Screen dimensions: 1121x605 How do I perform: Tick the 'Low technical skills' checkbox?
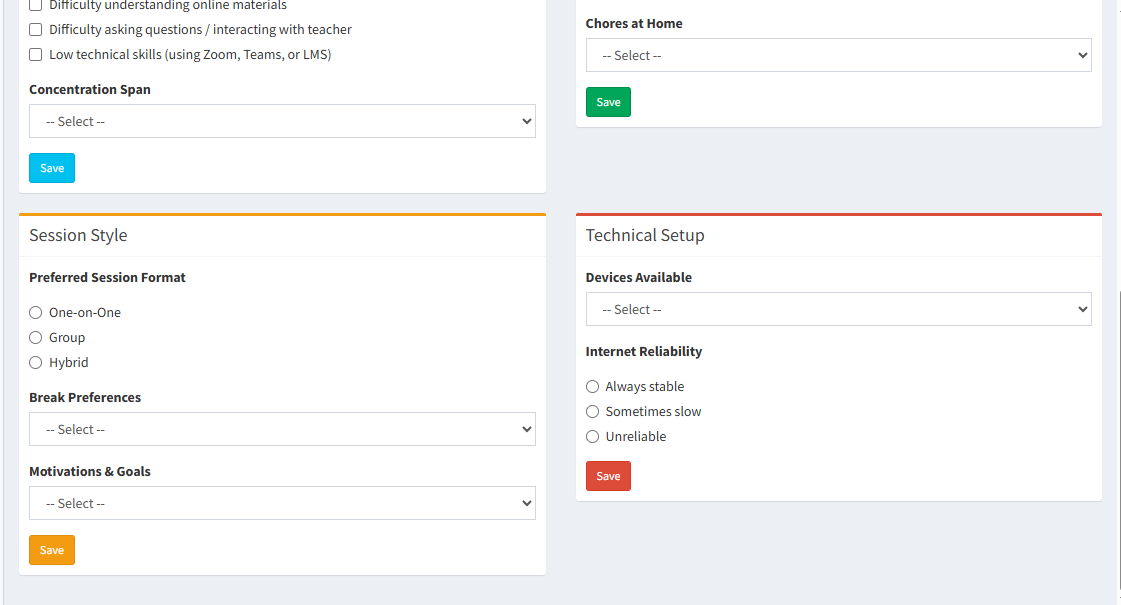[x=36, y=55]
